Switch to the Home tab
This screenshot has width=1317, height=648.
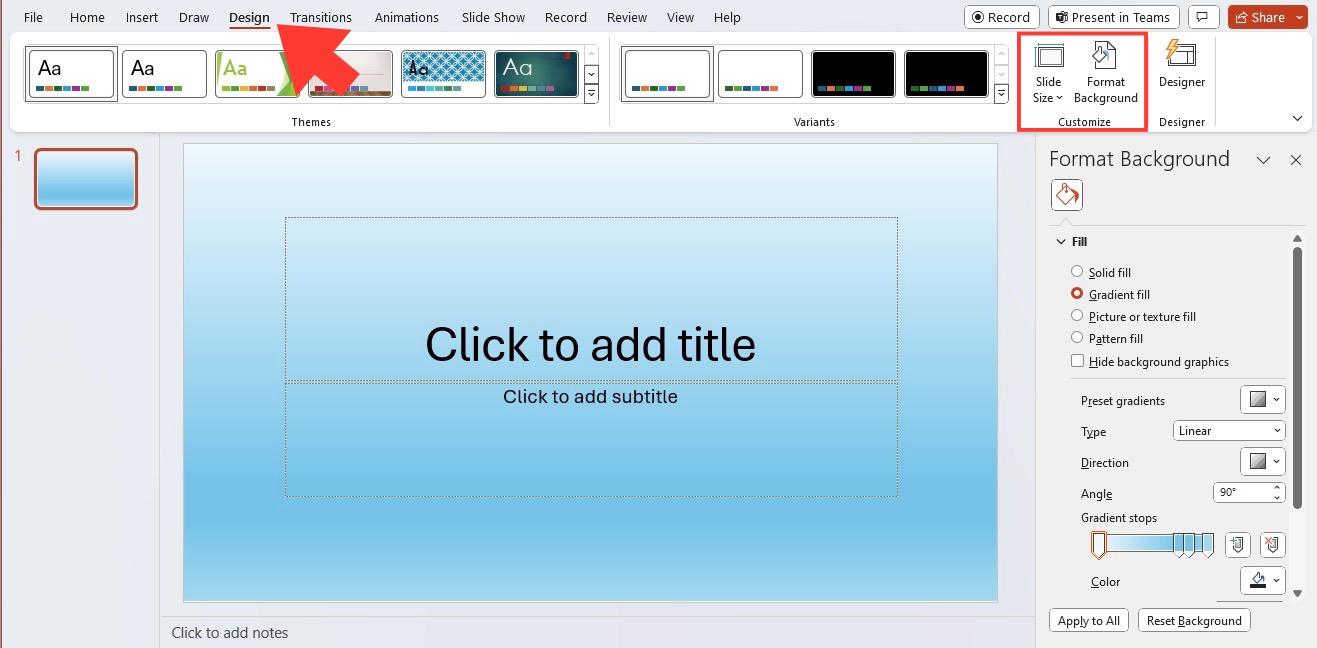(x=87, y=17)
